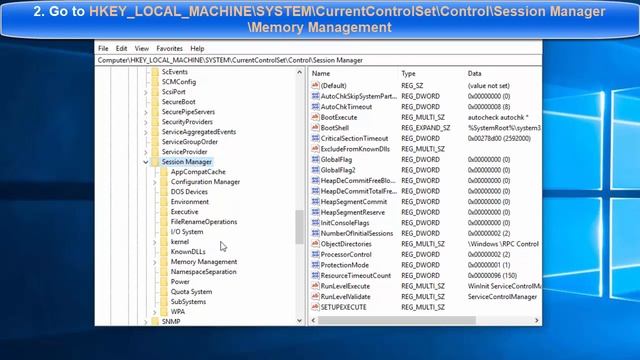Select the SCMConfig folder icon
The width and height of the screenshot is (640, 360).
155,82
